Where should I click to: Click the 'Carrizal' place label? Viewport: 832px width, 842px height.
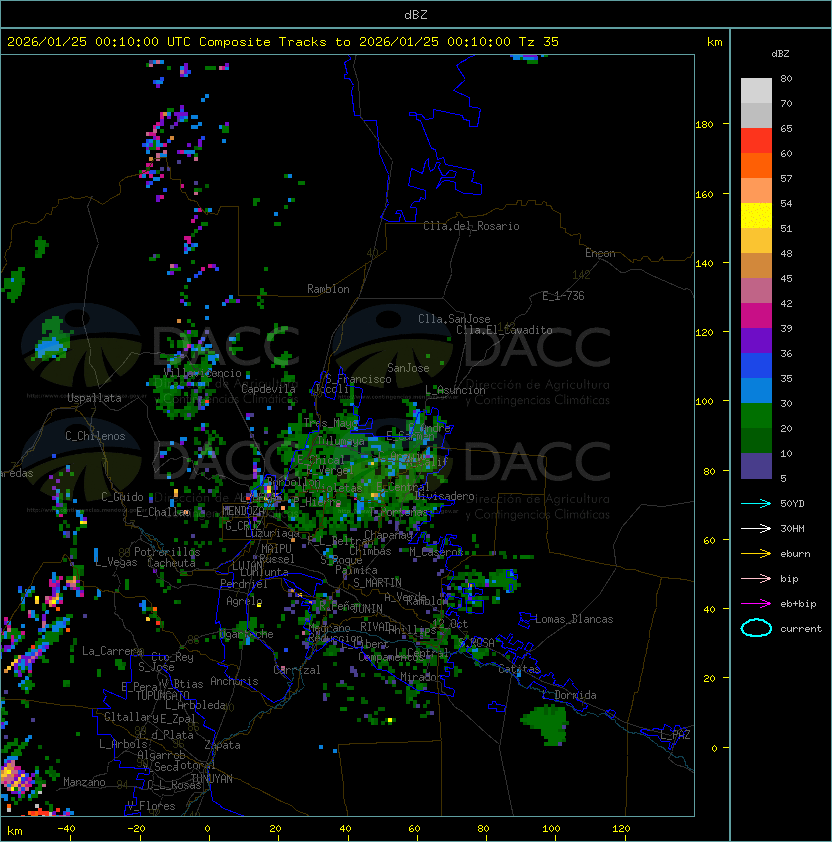tap(297, 670)
